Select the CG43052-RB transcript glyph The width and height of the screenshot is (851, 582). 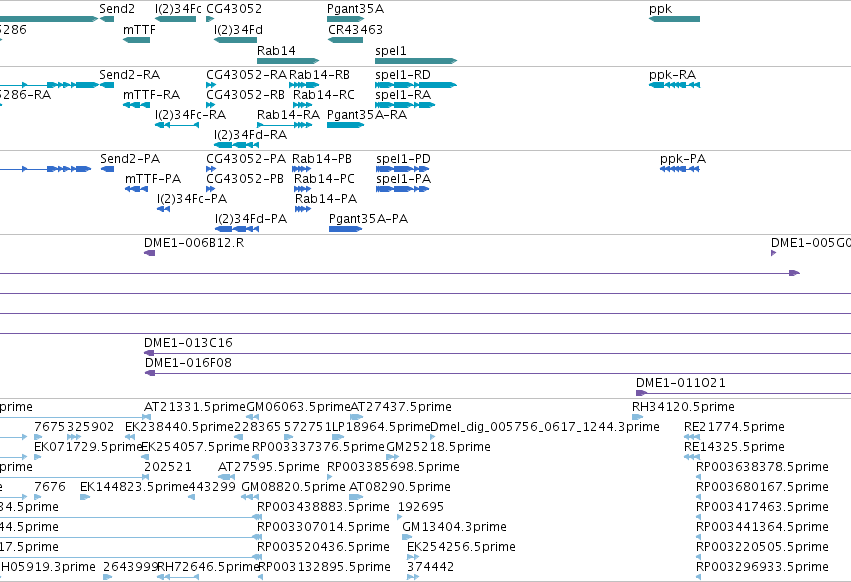click(211, 105)
